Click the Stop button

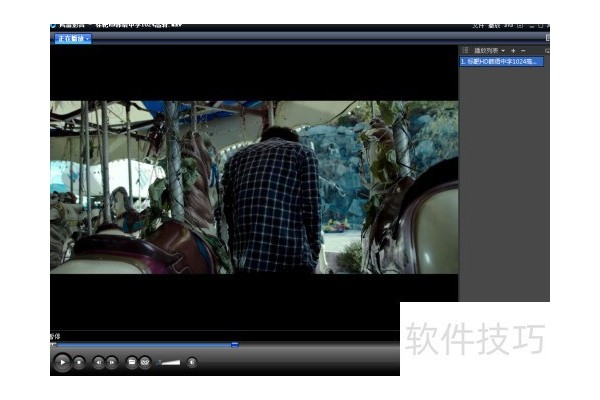pyautogui.click(x=79, y=362)
